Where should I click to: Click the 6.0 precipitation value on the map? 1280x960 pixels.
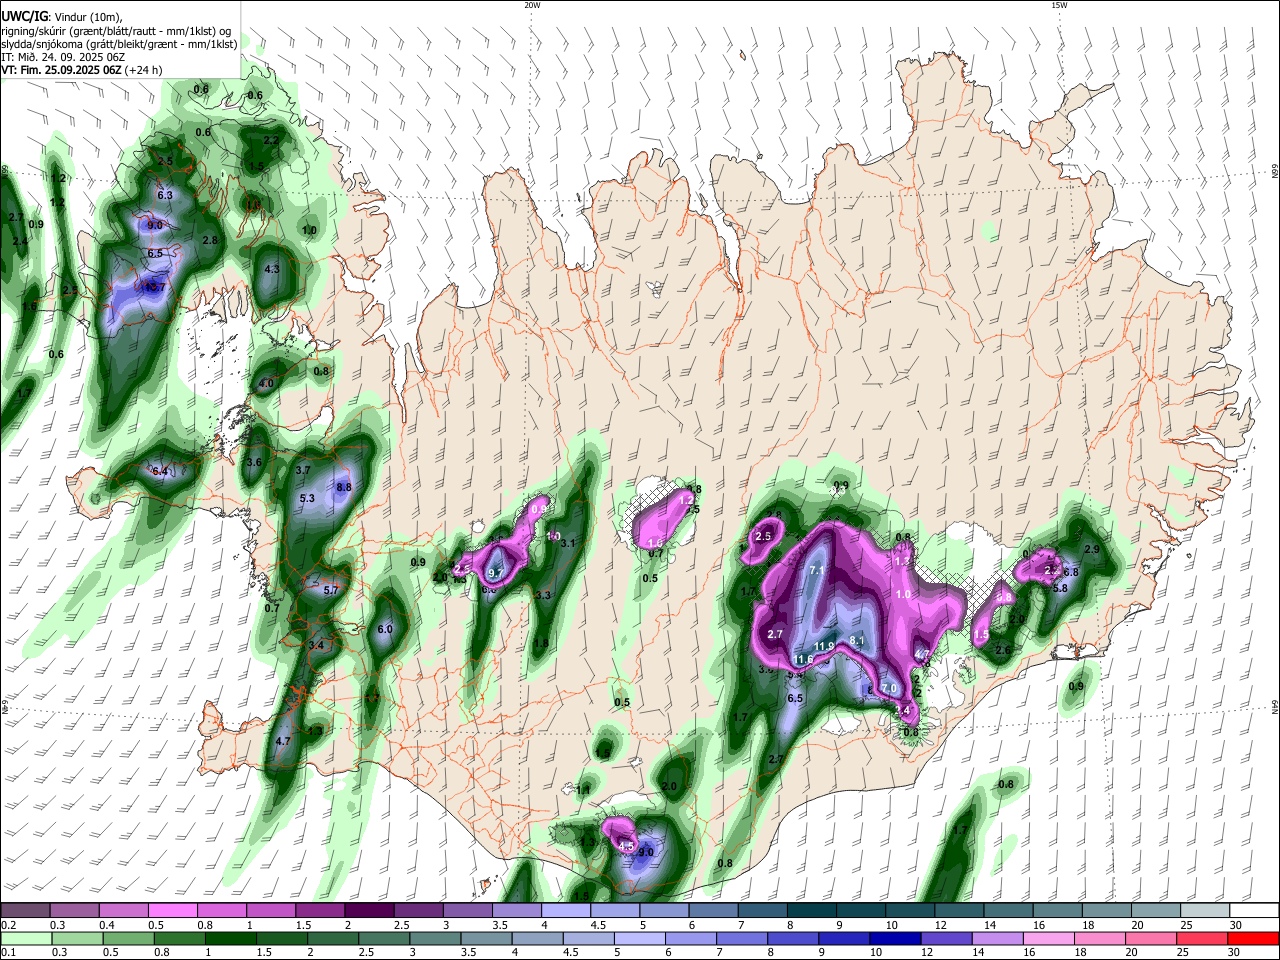(385, 629)
